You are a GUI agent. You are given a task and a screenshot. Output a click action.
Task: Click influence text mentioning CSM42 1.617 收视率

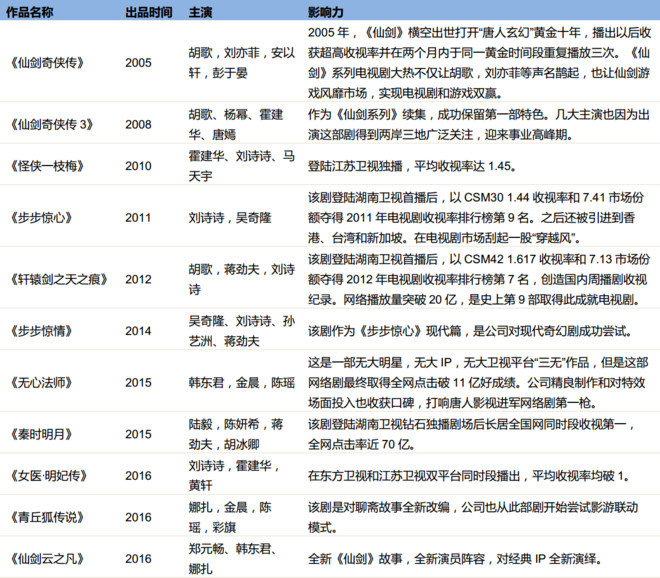pos(479,280)
